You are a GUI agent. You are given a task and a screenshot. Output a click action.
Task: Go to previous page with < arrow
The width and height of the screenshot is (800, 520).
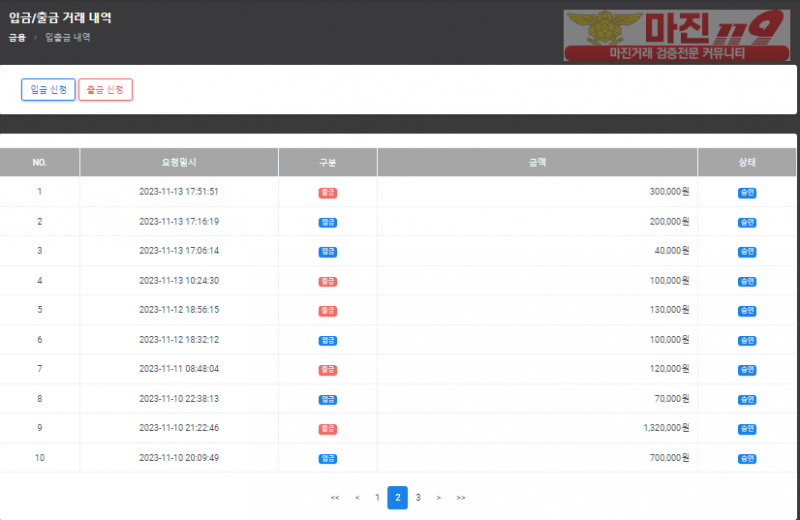click(x=357, y=498)
